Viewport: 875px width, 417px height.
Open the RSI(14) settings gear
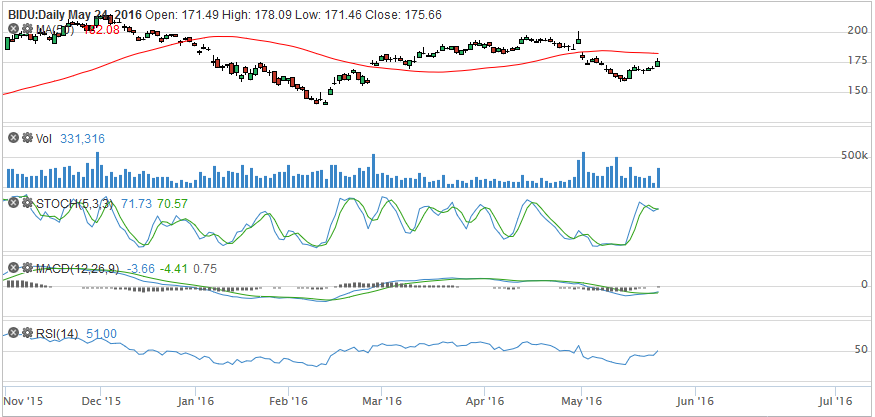[26, 333]
